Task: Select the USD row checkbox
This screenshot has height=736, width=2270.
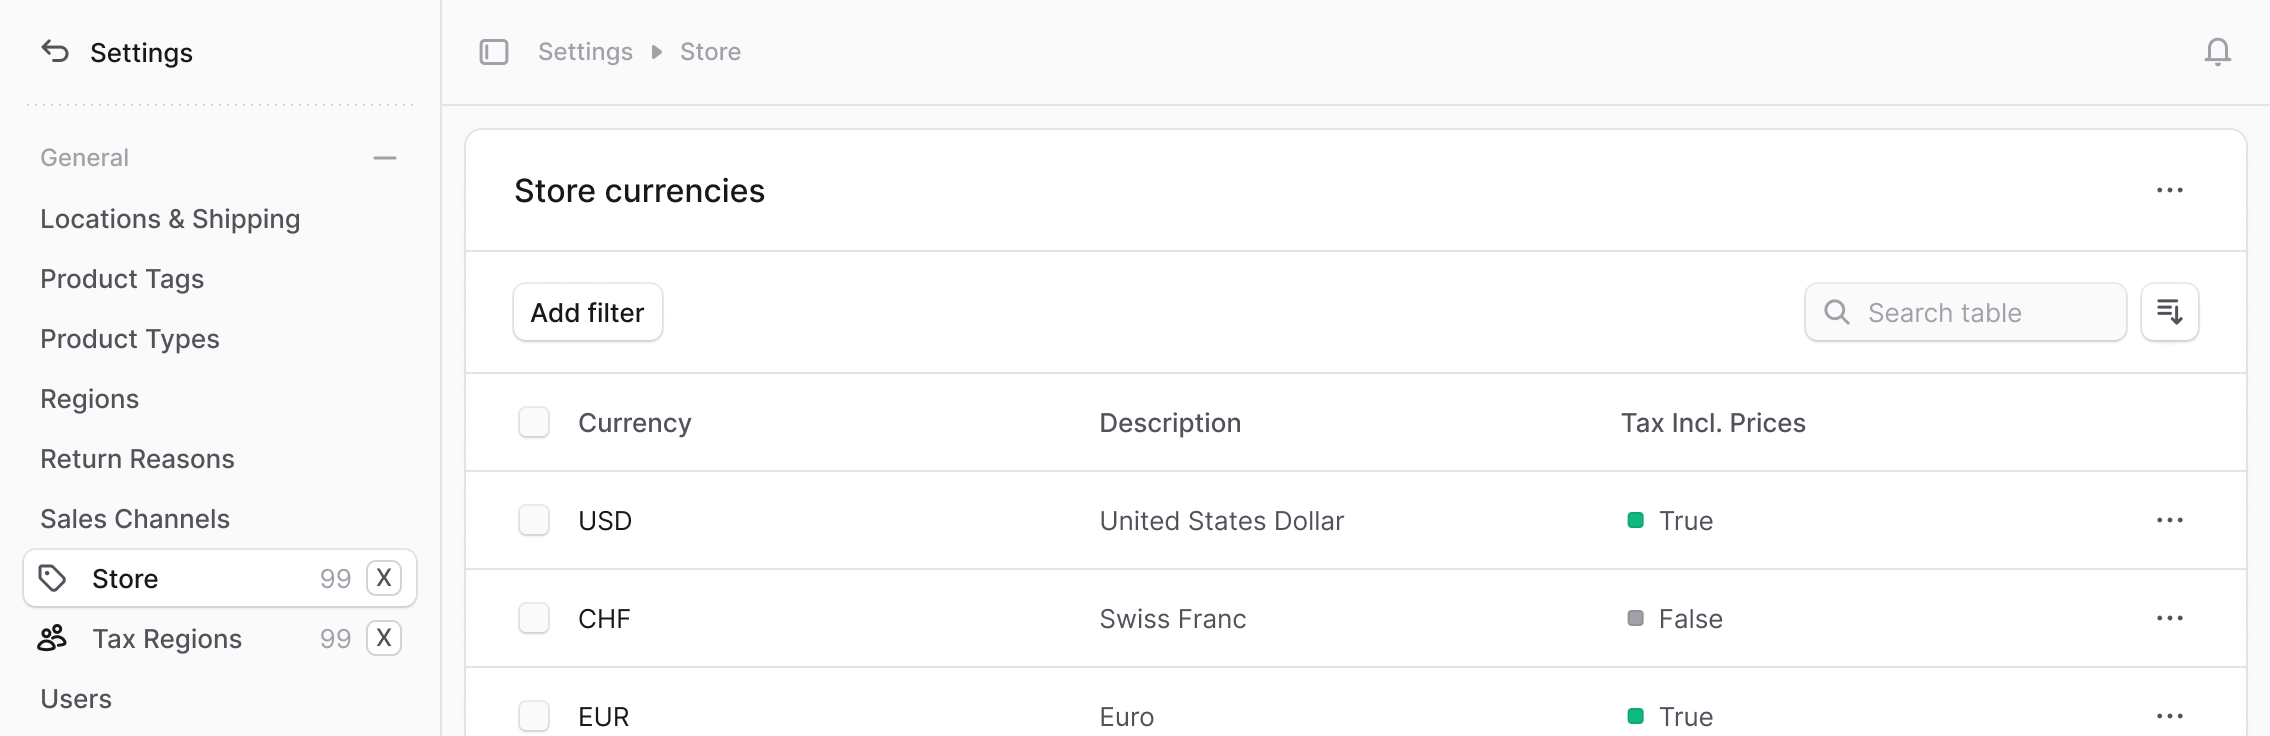Action: pos(534,520)
